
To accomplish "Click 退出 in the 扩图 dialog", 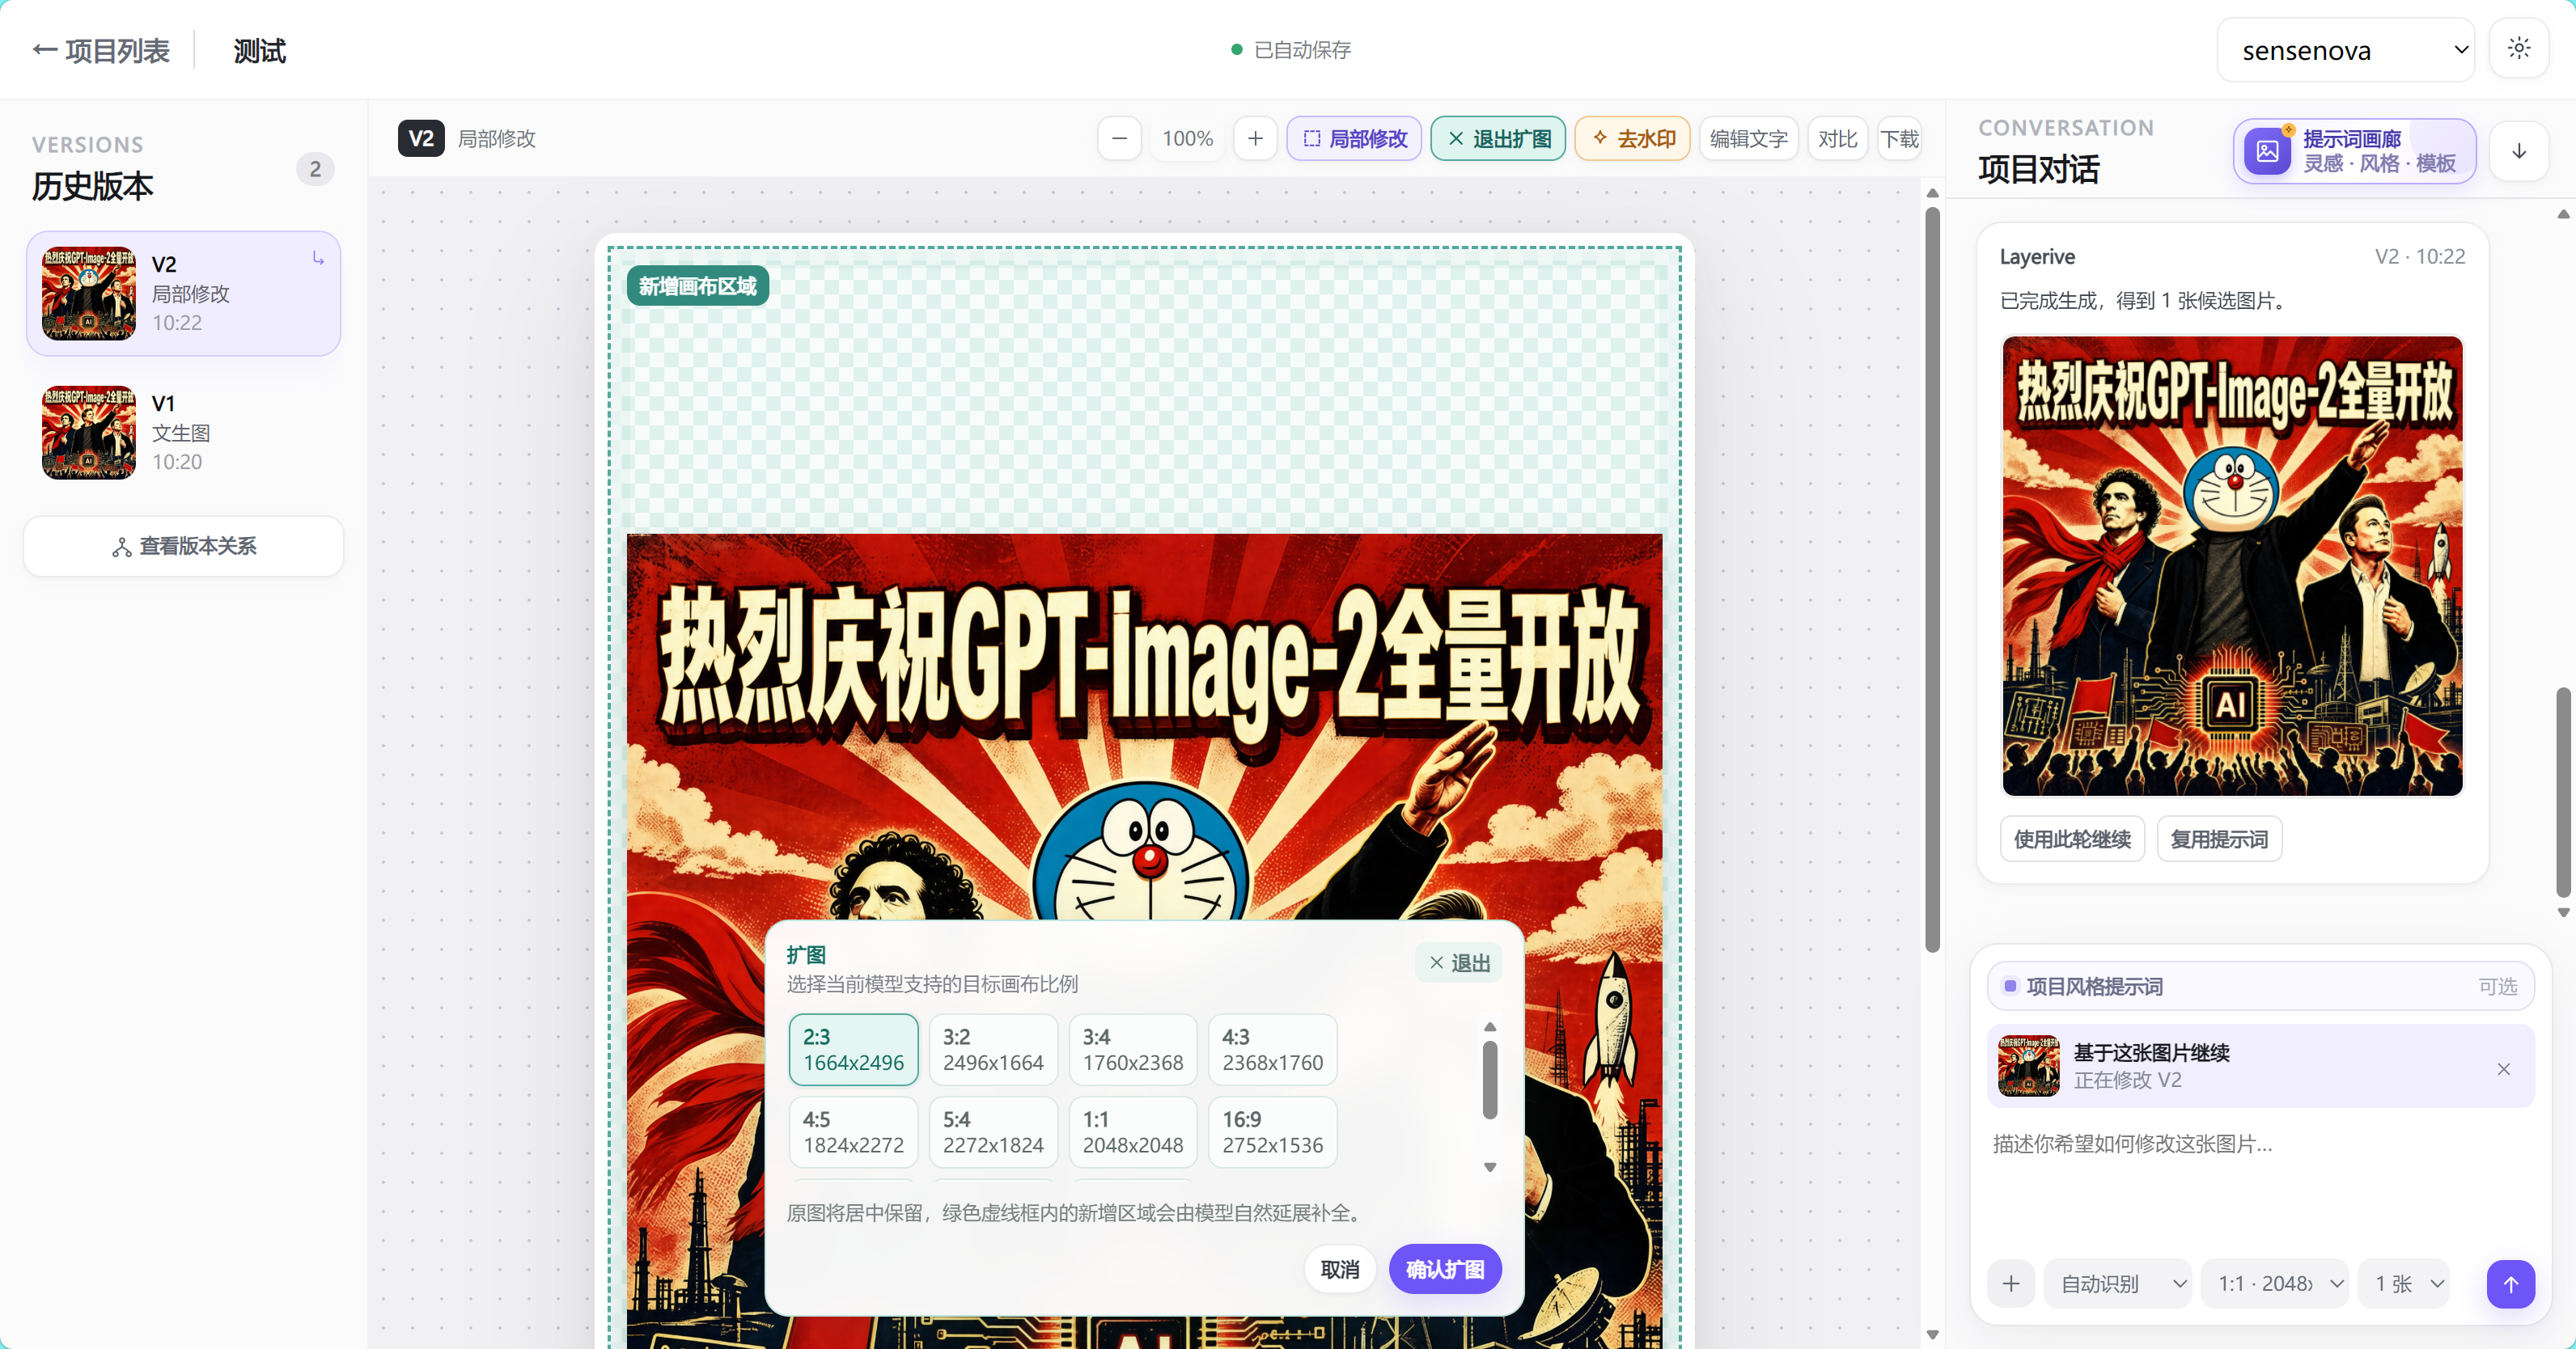I will click(1458, 962).
